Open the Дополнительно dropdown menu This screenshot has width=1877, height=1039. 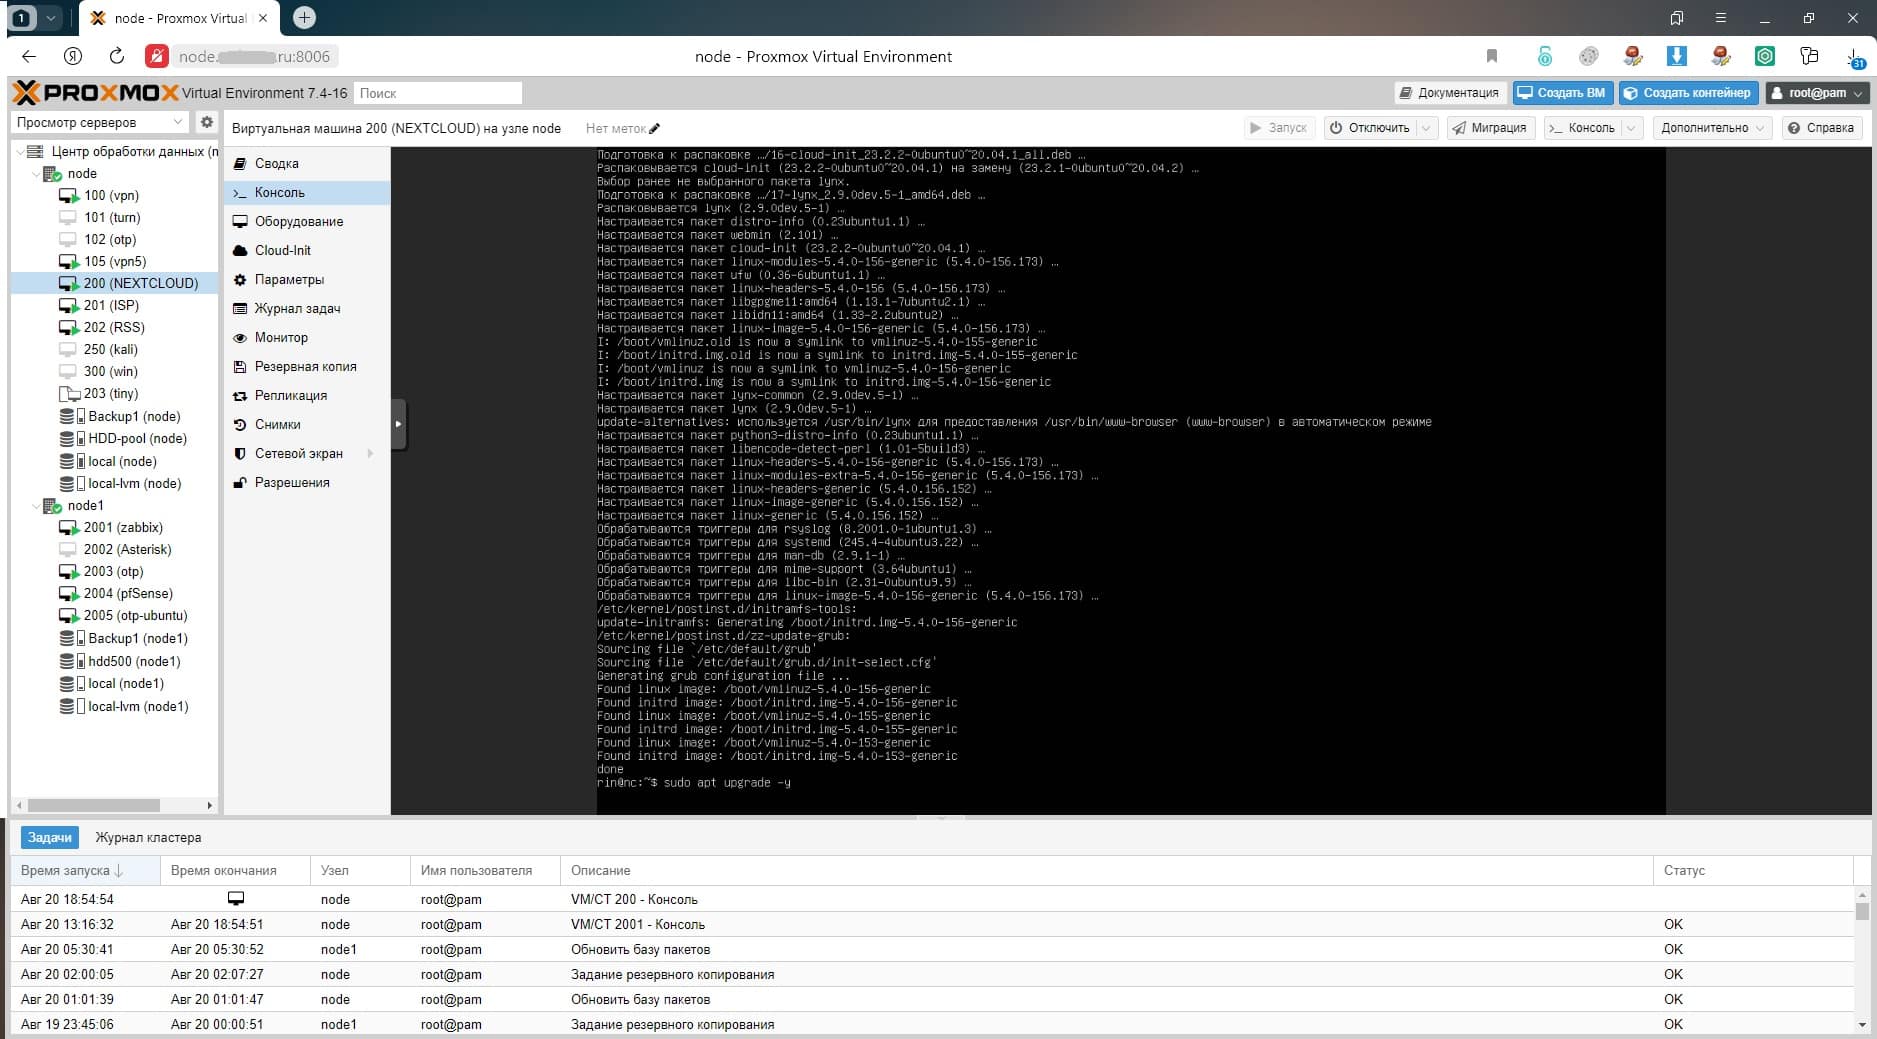point(1712,128)
